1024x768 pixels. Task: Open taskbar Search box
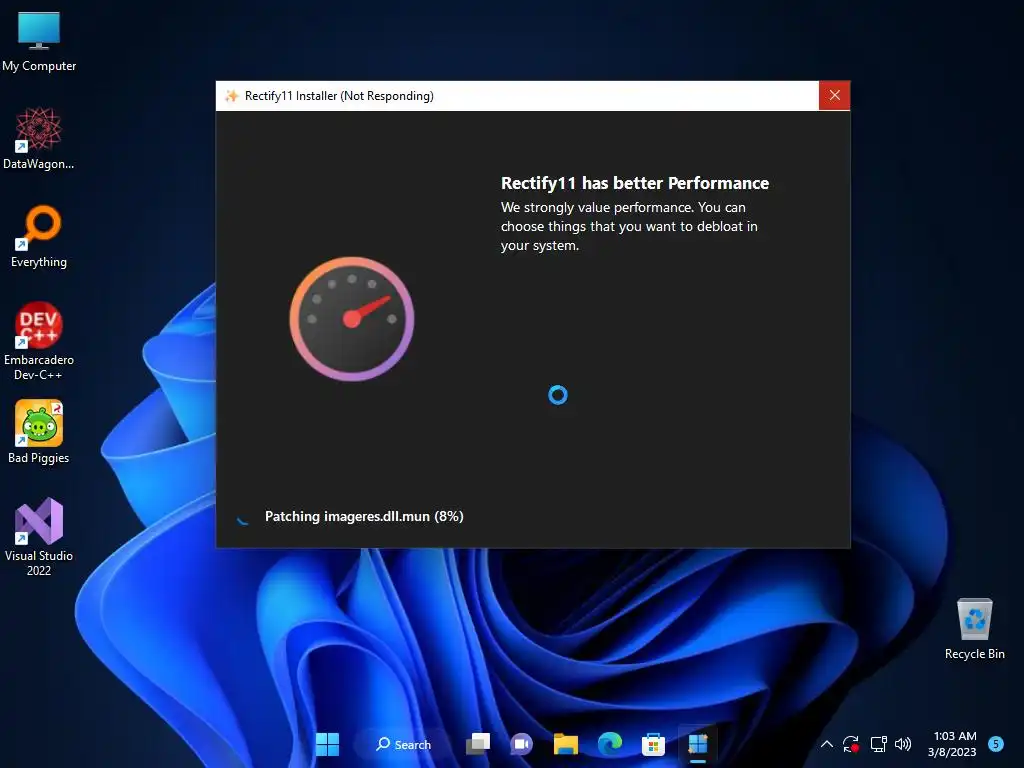[403, 744]
